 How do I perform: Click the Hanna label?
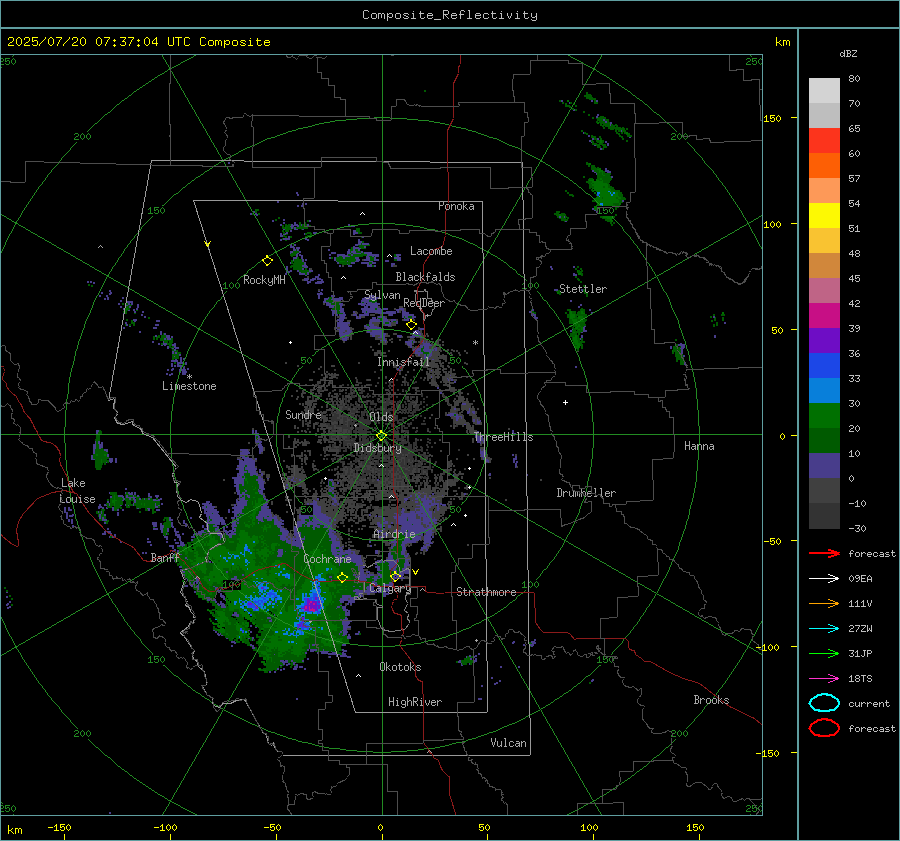699,446
